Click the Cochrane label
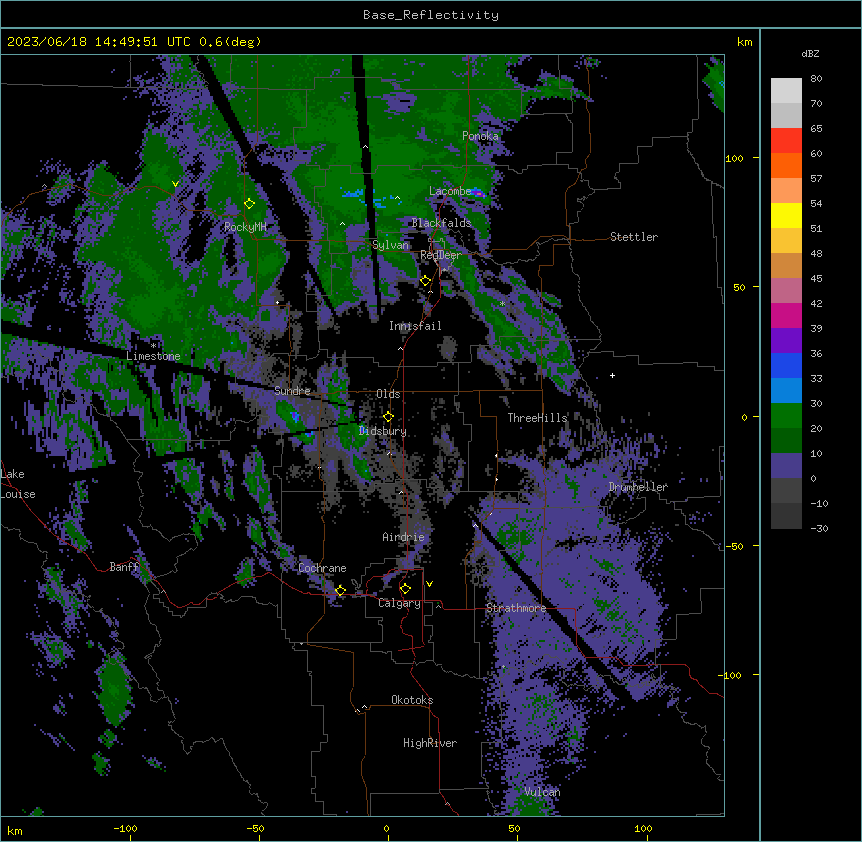This screenshot has height=842, width=862. [x=322, y=568]
